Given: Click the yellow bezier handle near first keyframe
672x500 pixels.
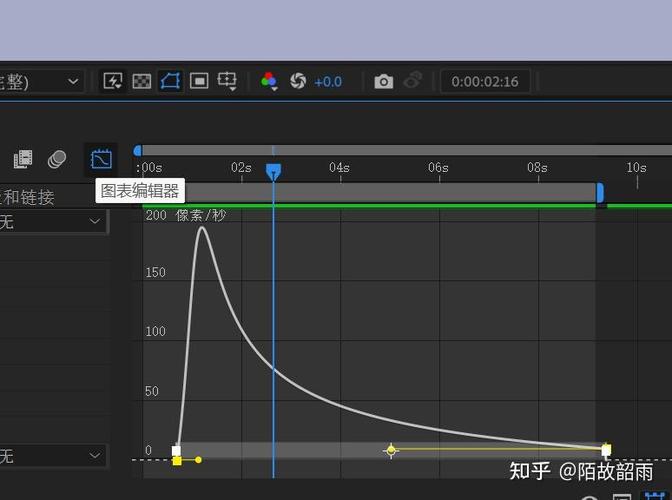Looking at the screenshot, I should (198, 460).
